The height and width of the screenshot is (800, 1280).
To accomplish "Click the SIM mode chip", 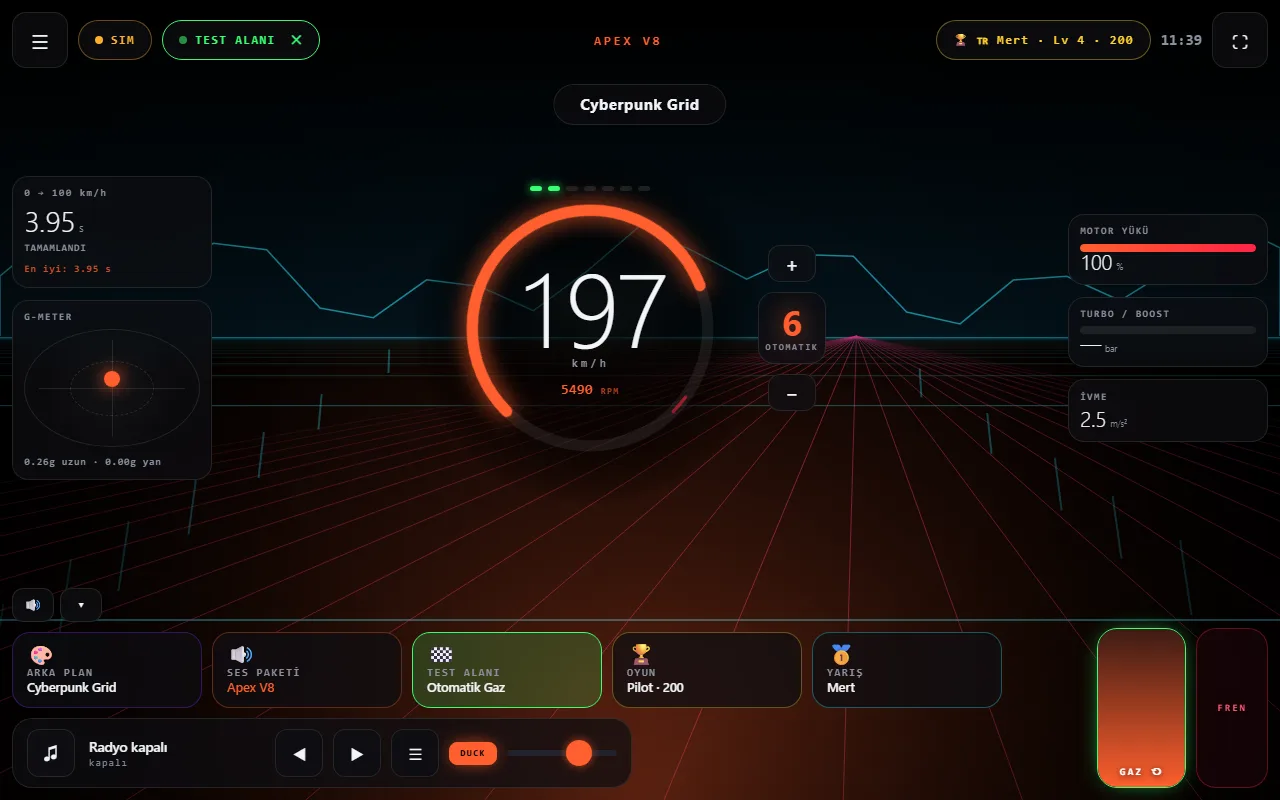I will pyautogui.click(x=115, y=40).
